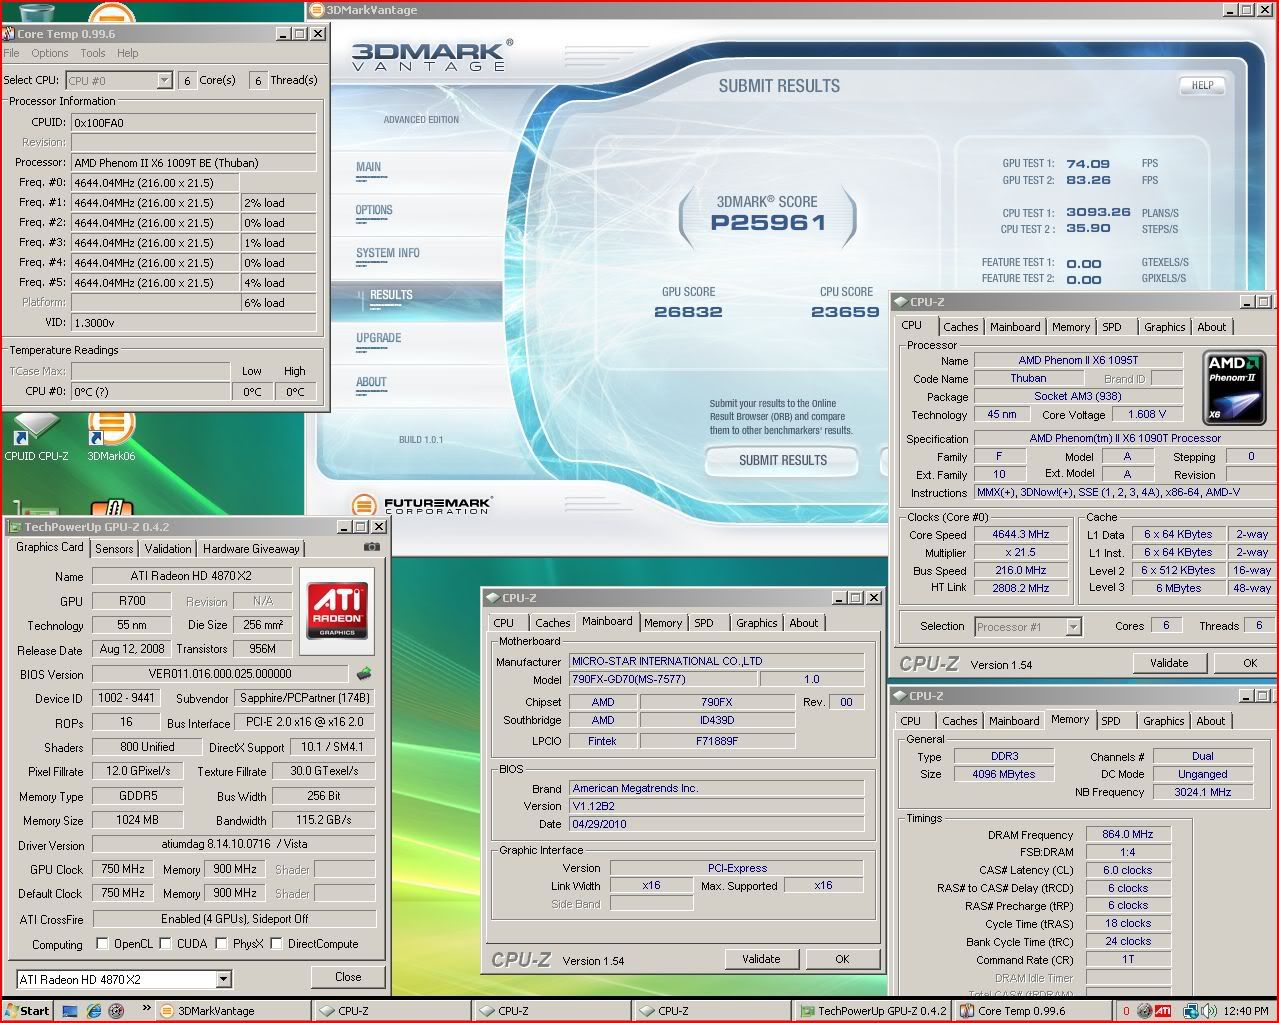The width and height of the screenshot is (1279, 1023).
Task: Click Validate in the top CPU-Z window
Action: tap(1169, 663)
